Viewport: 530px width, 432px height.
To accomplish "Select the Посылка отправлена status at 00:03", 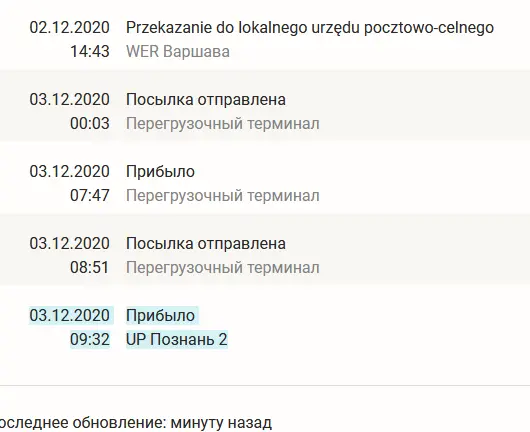I will [206, 100].
